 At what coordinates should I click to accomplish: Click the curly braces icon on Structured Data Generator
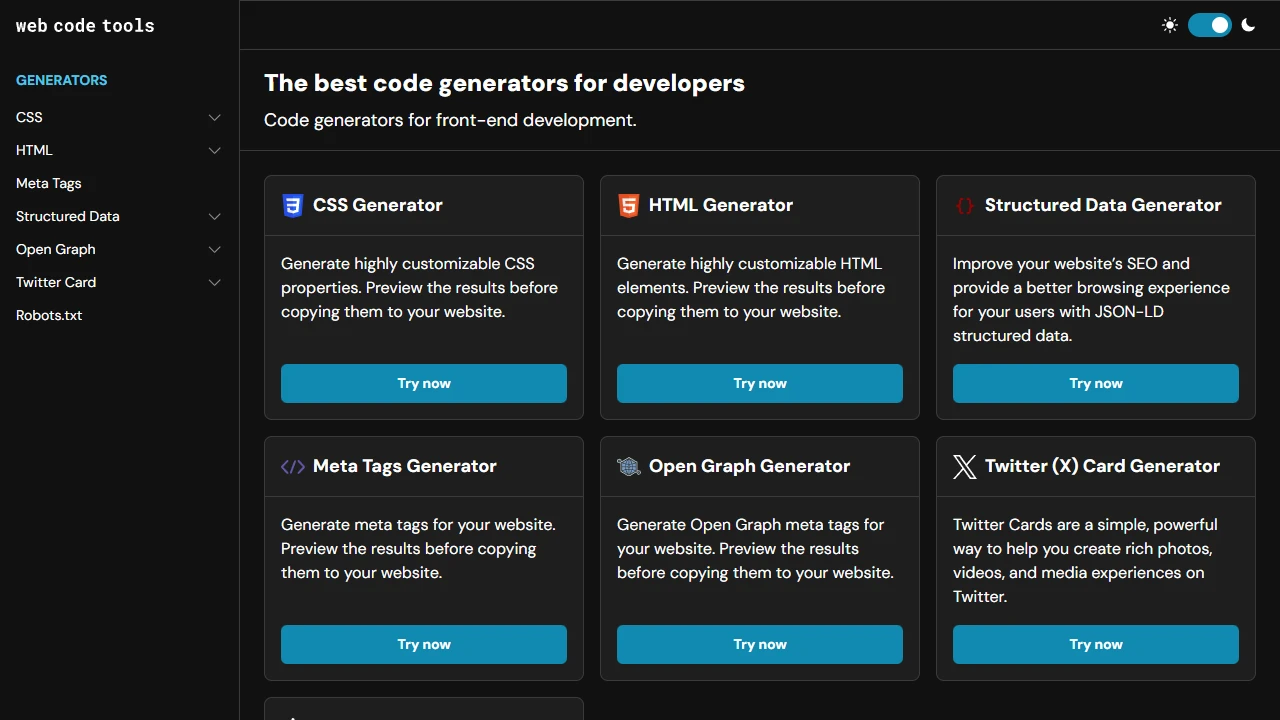(x=964, y=205)
